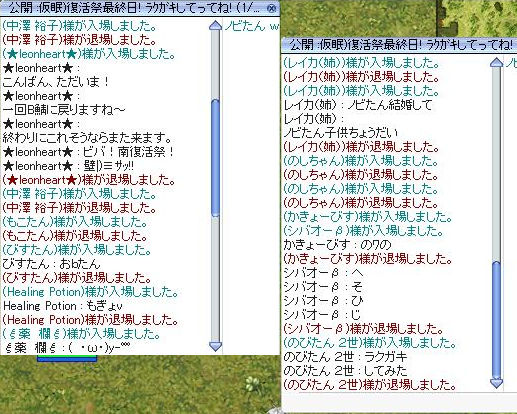Image resolution: width=517 pixels, height=414 pixels.
Task: Click the (のびたん 2世)様が退場しました line
Action: [370, 385]
